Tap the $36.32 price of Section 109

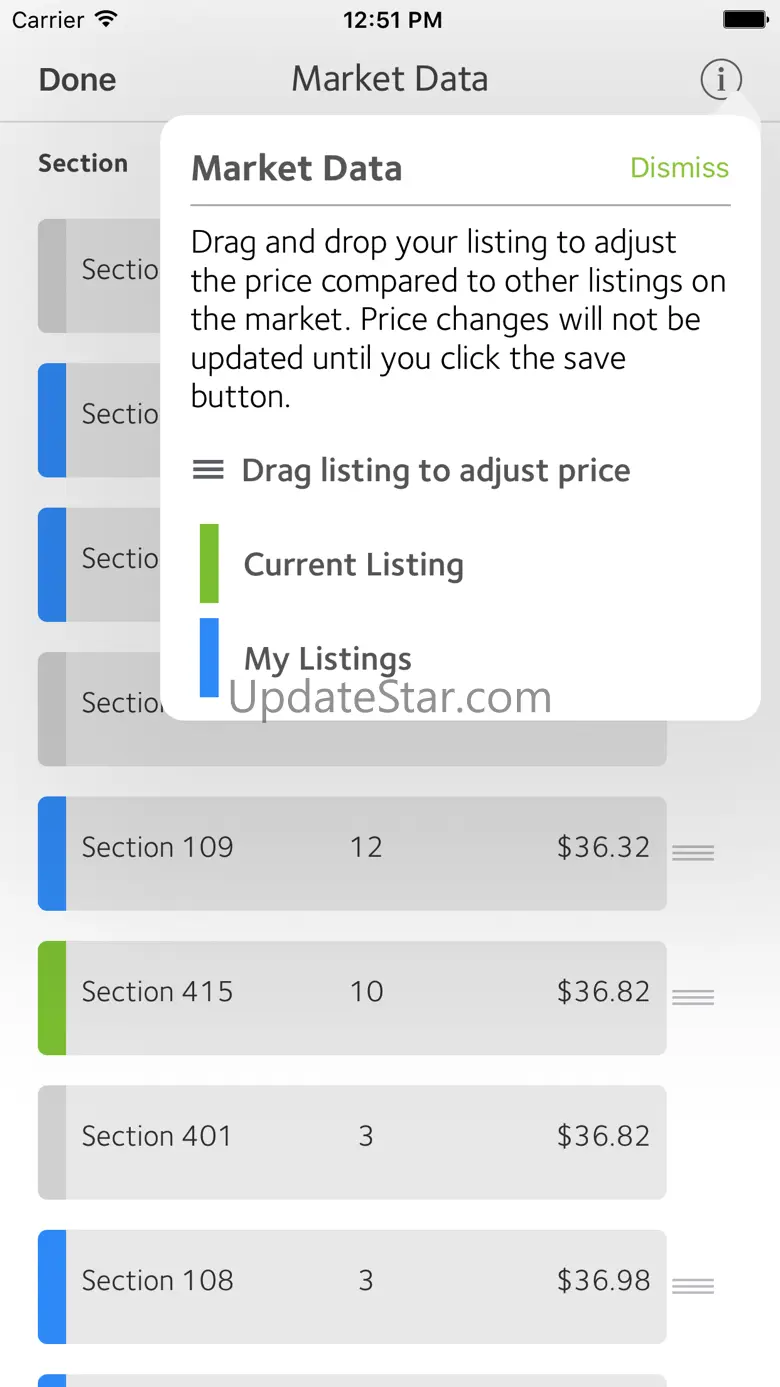[x=603, y=848]
